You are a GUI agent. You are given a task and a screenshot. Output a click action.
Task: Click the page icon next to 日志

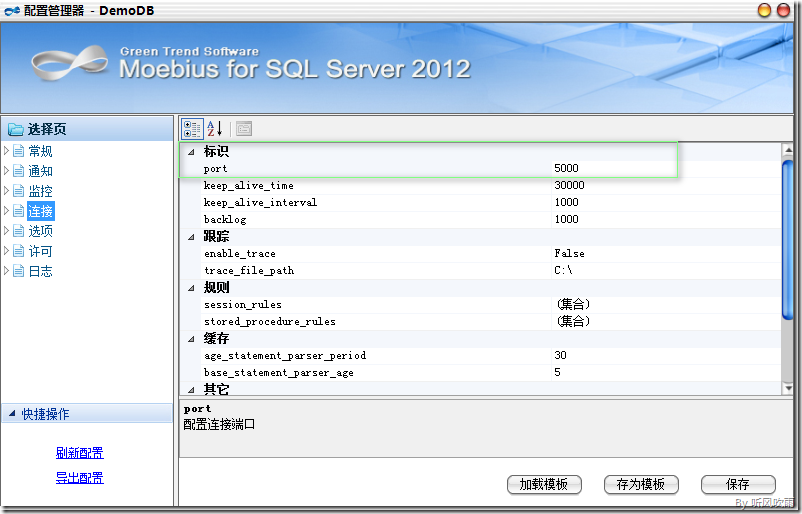tap(18, 271)
